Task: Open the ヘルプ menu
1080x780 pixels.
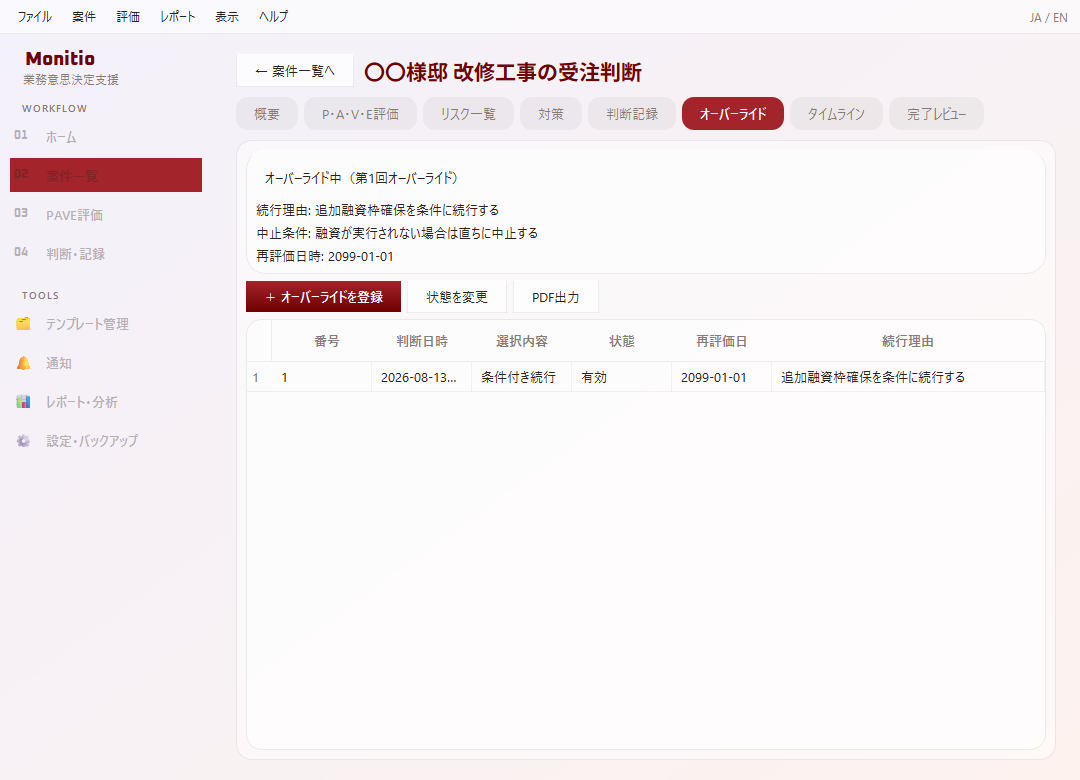Action: (x=273, y=17)
